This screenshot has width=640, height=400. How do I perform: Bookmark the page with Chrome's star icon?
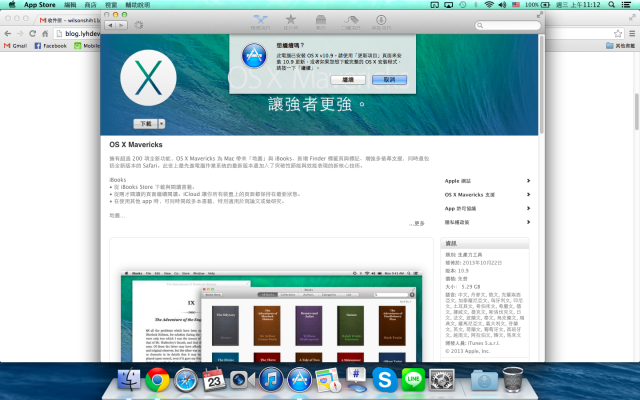tap(618, 33)
